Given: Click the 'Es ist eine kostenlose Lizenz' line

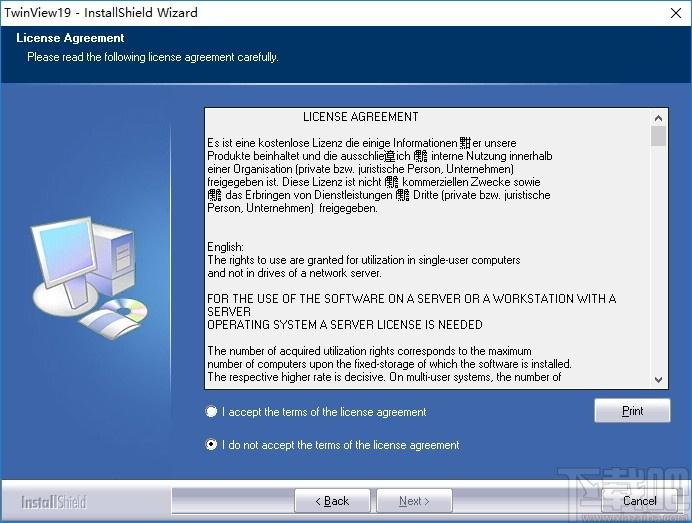Looking at the screenshot, I should 361,143.
